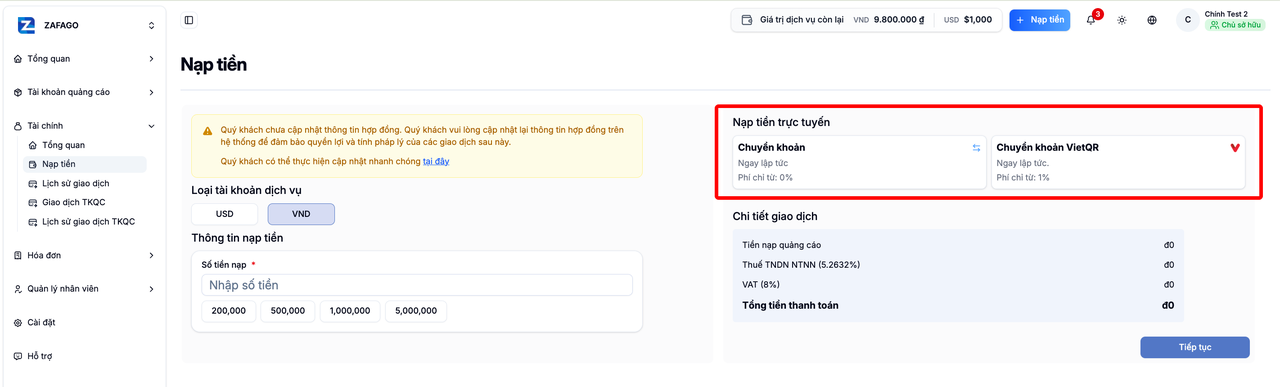Image resolution: width=1280 pixels, height=387 pixels.
Task: Open language globe icon
Action: point(1152,20)
